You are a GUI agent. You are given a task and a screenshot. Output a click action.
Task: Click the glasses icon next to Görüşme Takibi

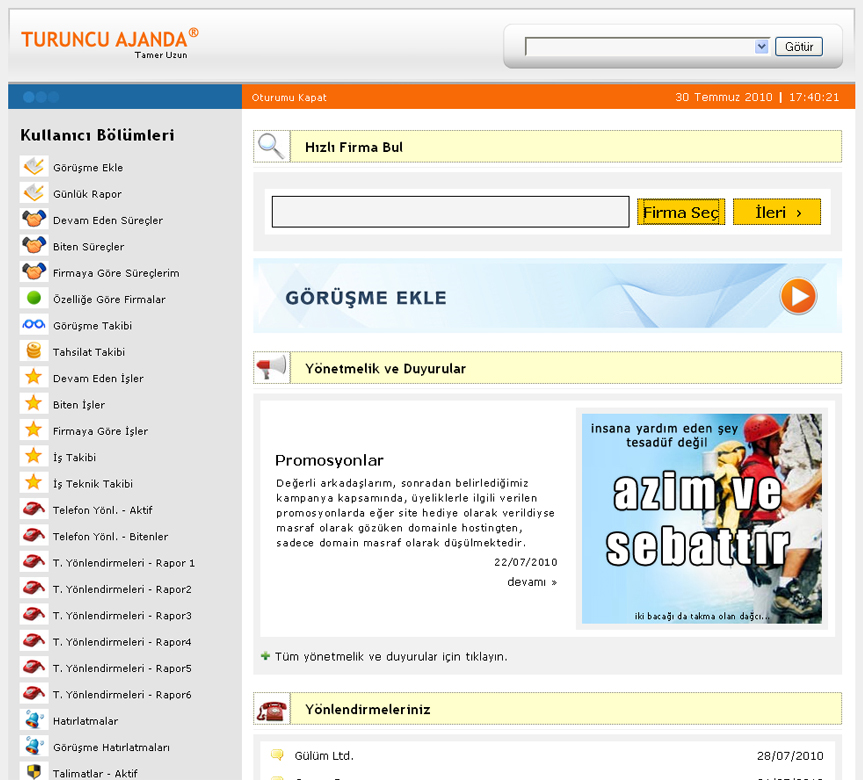coord(34,325)
